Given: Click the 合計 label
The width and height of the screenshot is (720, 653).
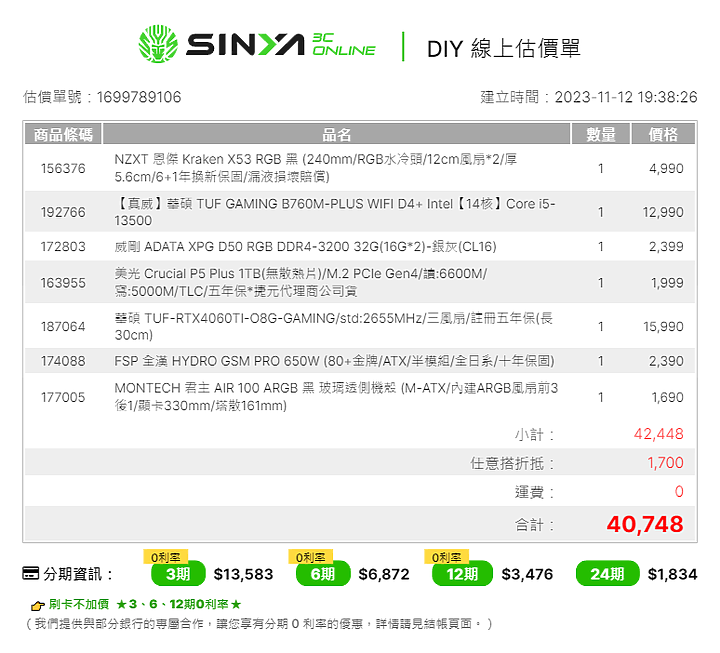Looking at the screenshot, I should click(x=534, y=525).
